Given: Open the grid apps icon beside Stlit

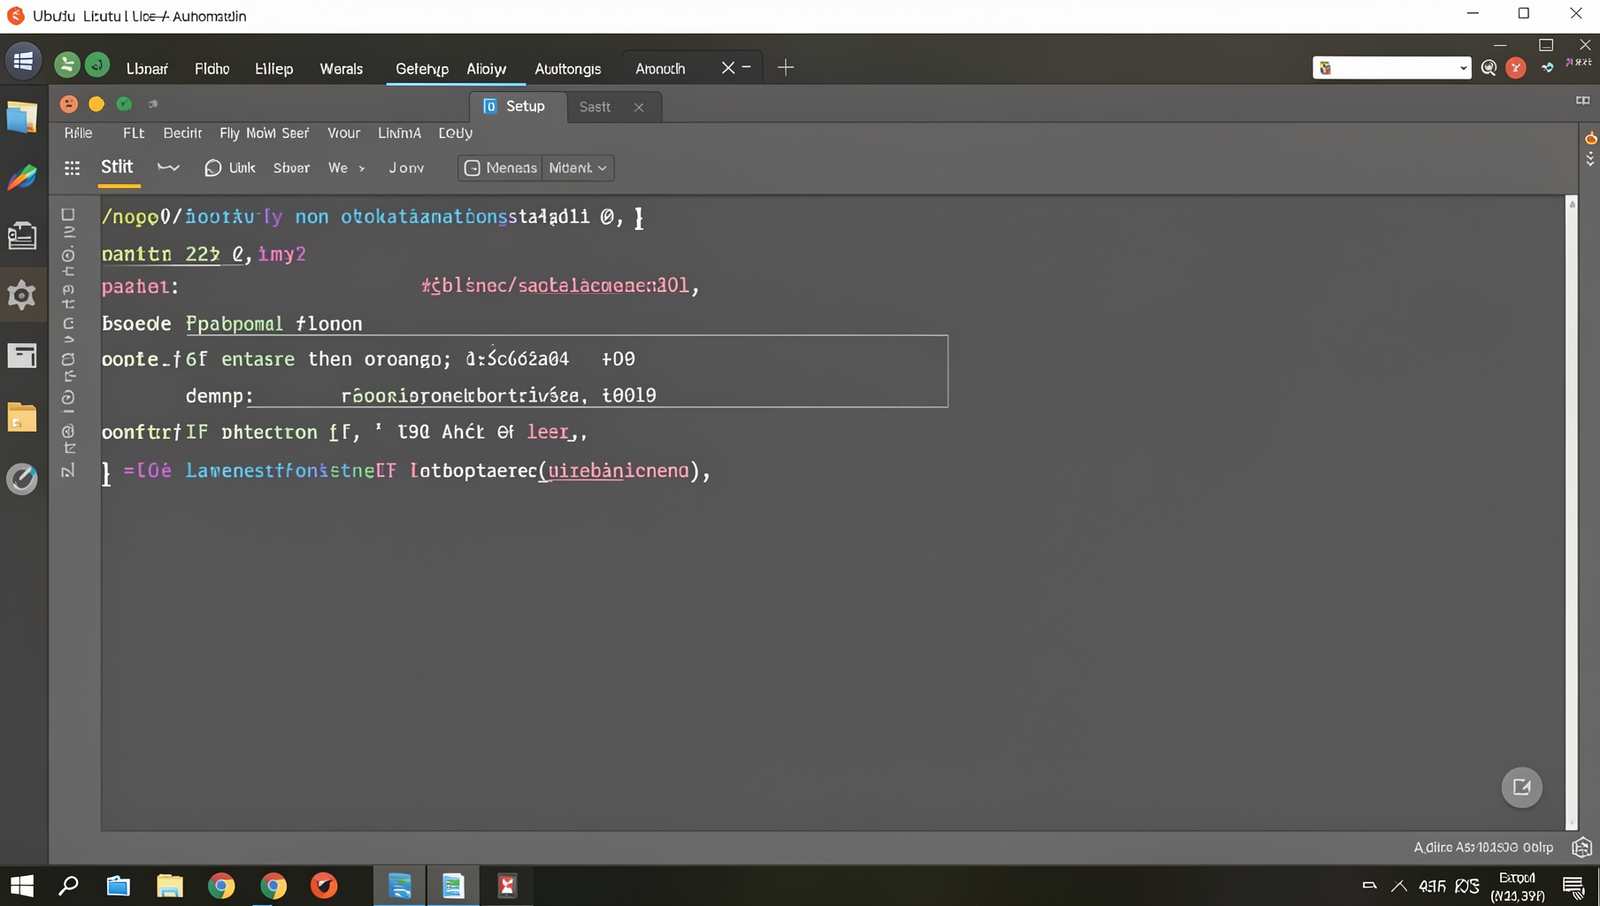Looking at the screenshot, I should pos(72,168).
